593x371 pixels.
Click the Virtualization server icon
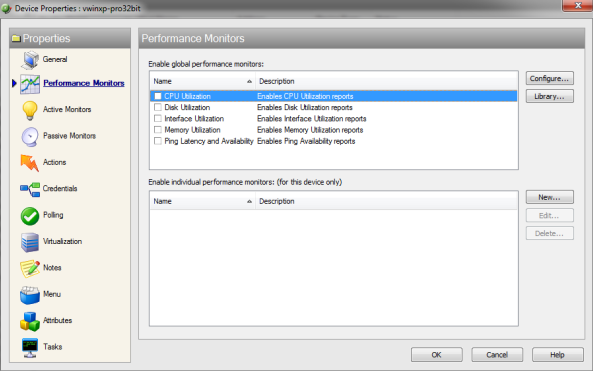[x=30, y=242]
